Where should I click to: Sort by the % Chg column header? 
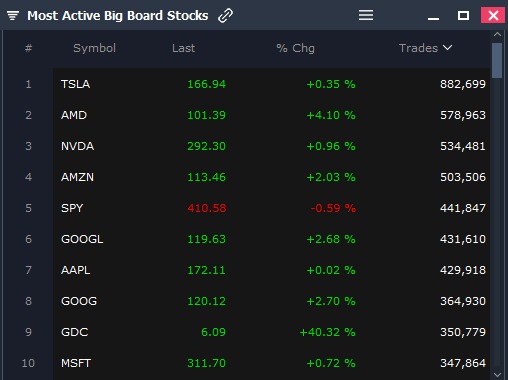tap(295, 48)
